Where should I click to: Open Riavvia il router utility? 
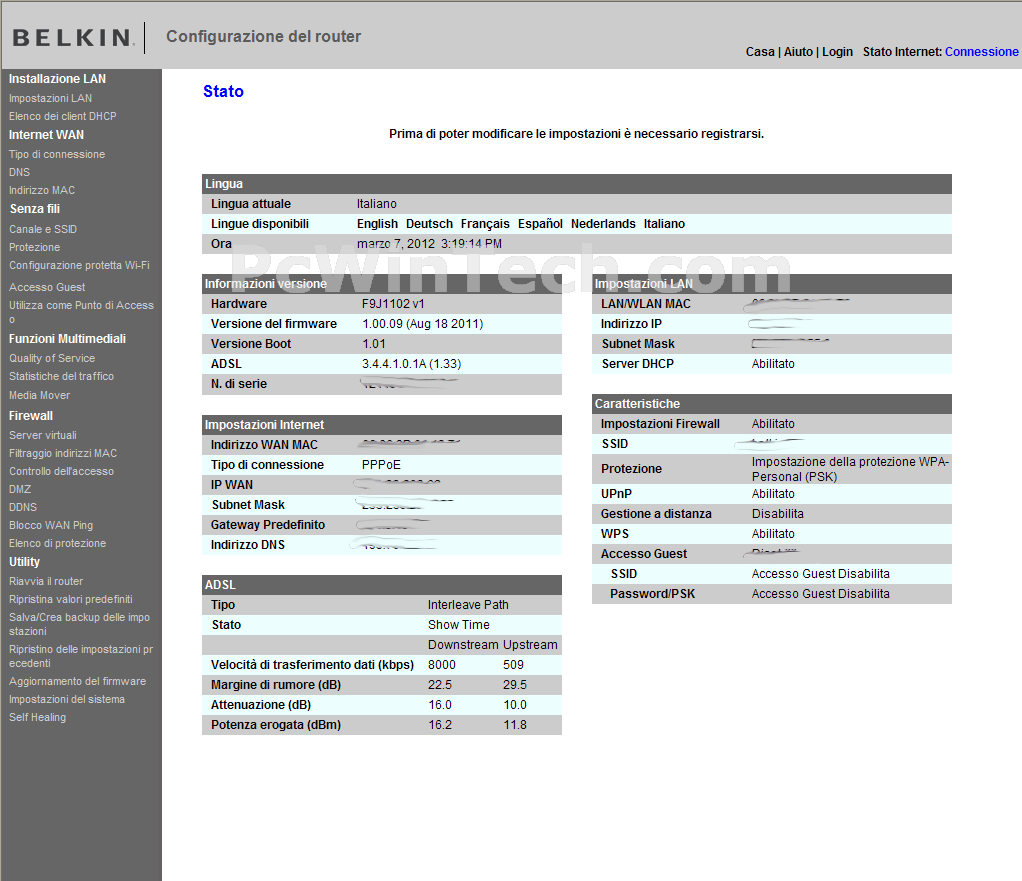pyautogui.click(x=46, y=581)
